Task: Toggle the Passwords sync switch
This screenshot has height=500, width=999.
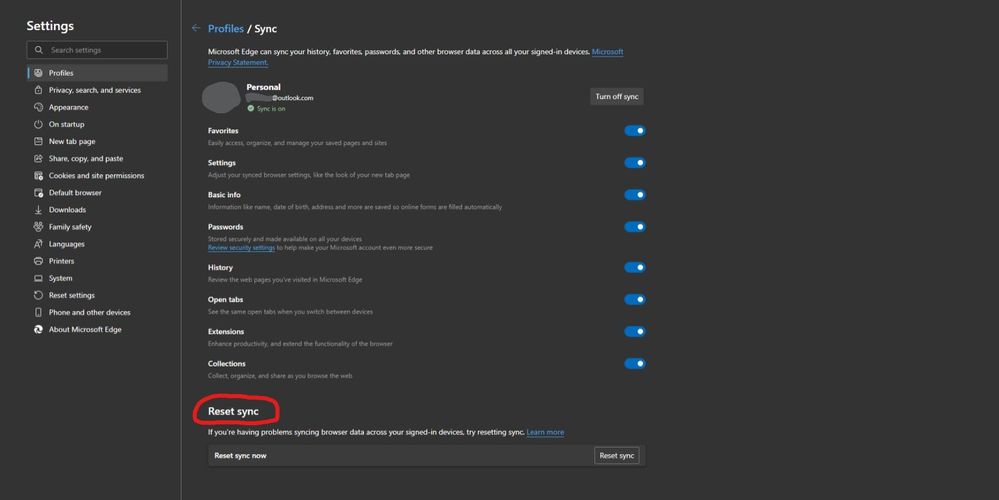Action: pyautogui.click(x=635, y=227)
